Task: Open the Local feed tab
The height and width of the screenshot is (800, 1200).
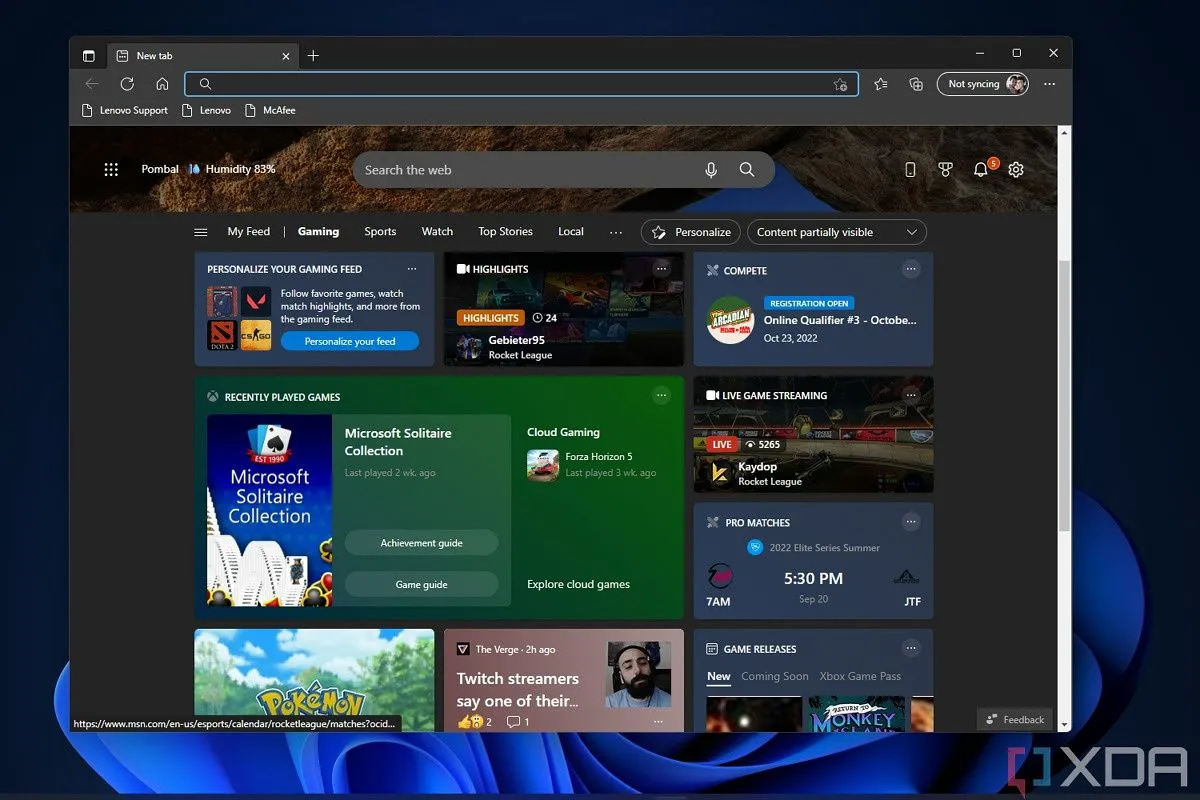Action: click(571, 232)
